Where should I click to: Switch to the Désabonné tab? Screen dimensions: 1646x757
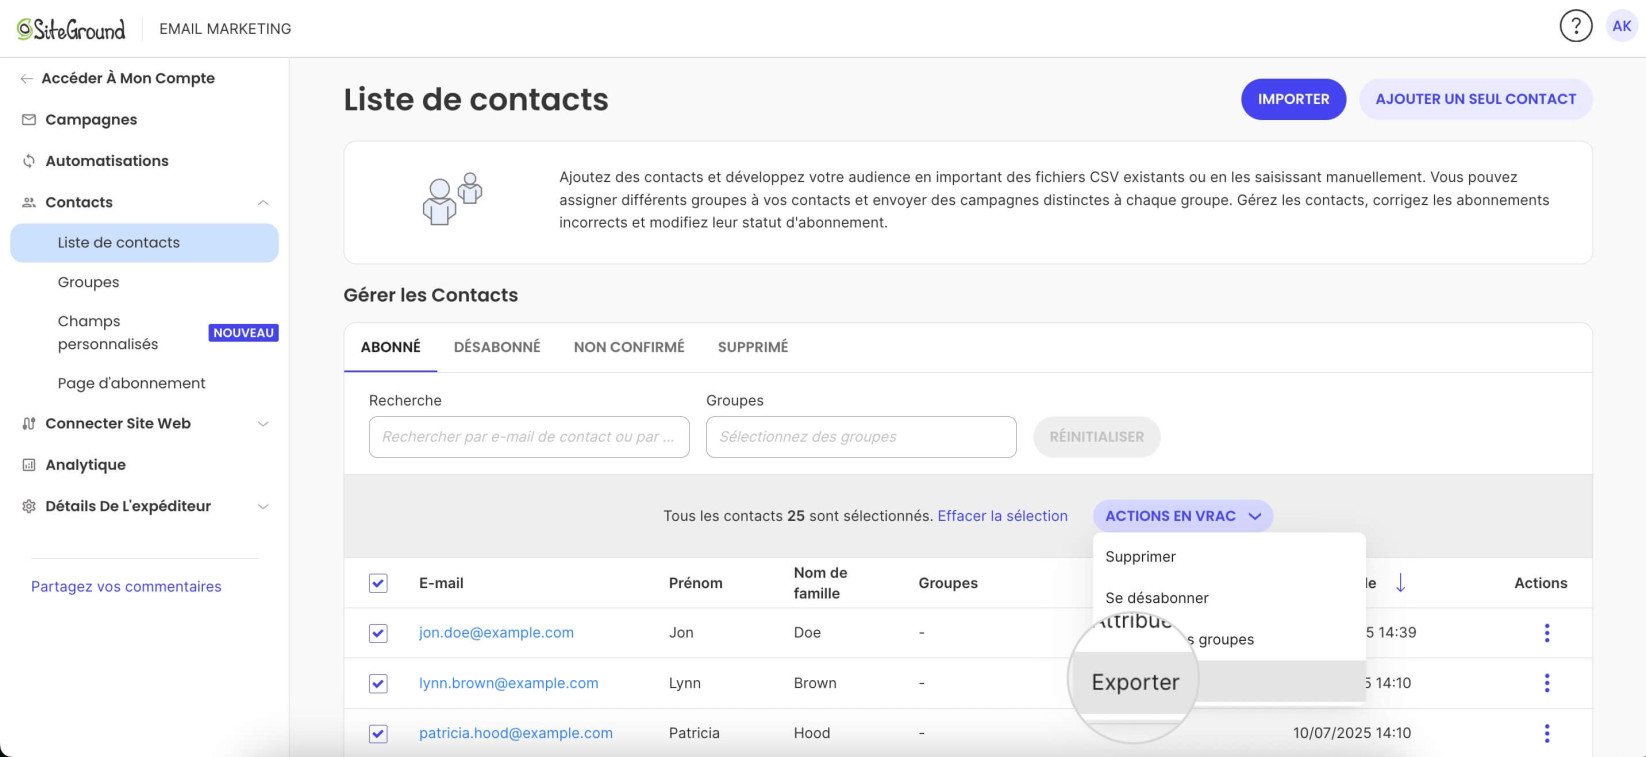(497, 347)
